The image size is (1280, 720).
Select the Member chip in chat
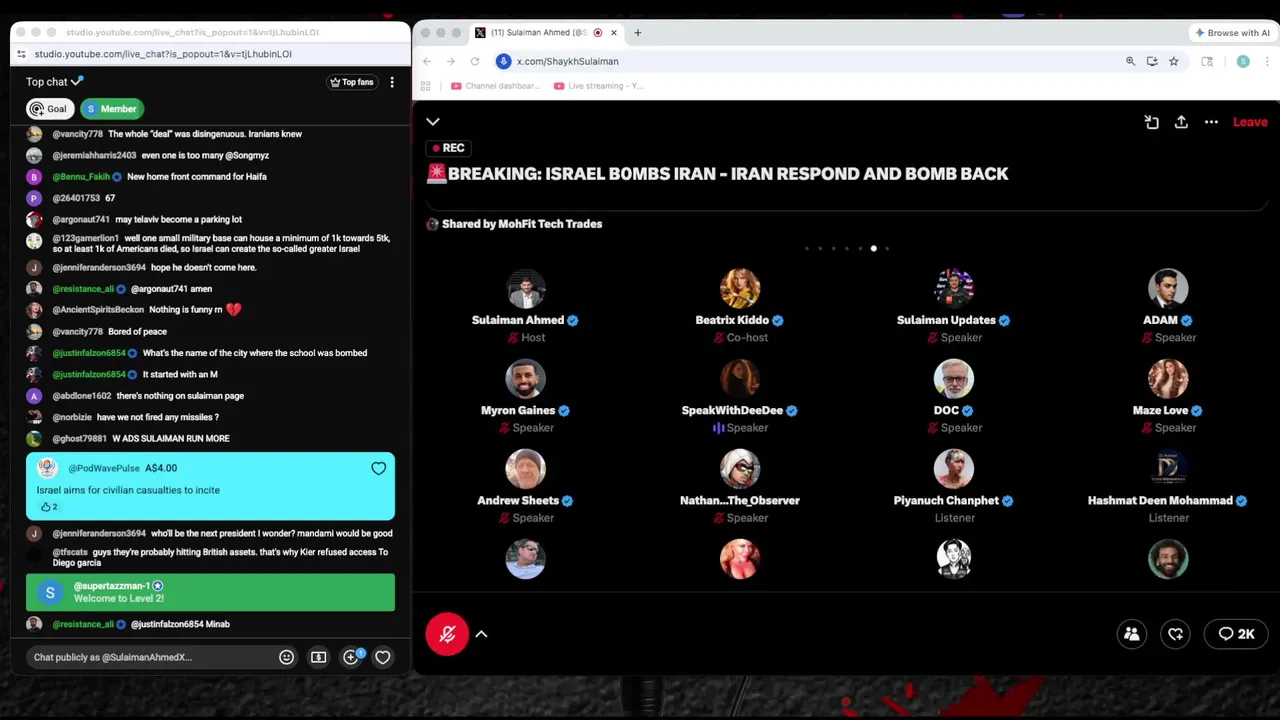112,109
